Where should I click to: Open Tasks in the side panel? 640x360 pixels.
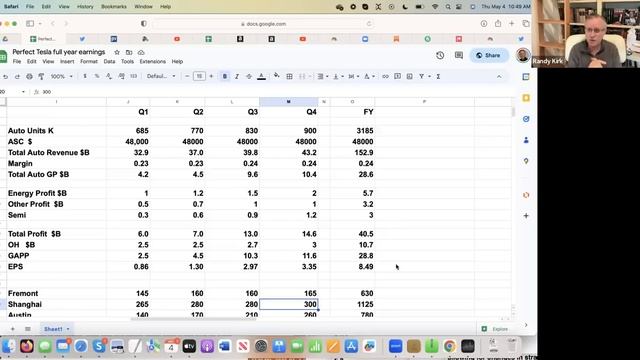coord(526,119)
